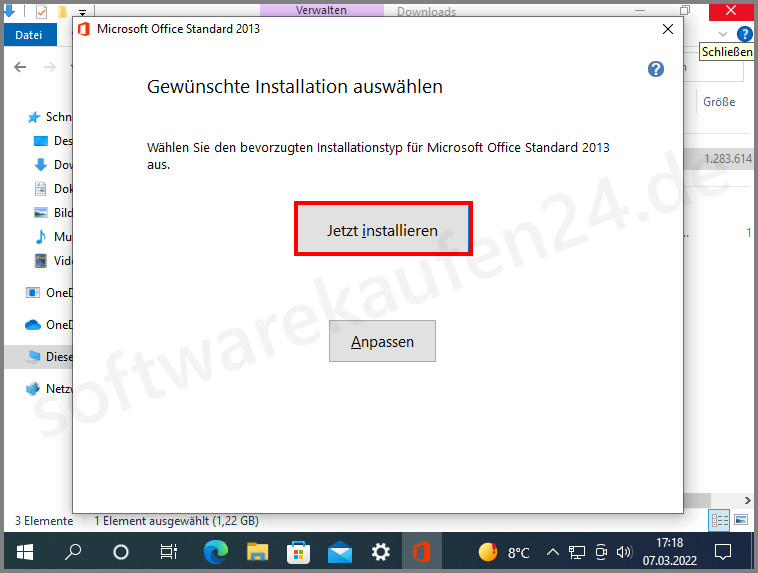
Task: Choose the Anpassen button
Action: tap(382, 341)
